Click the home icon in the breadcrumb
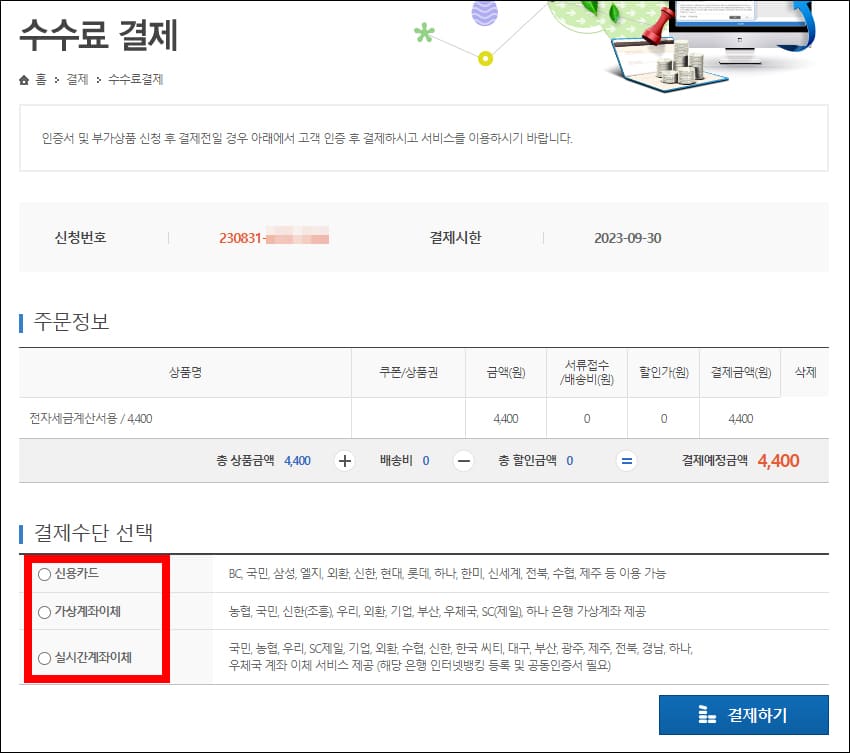 [x=22, y=78]
